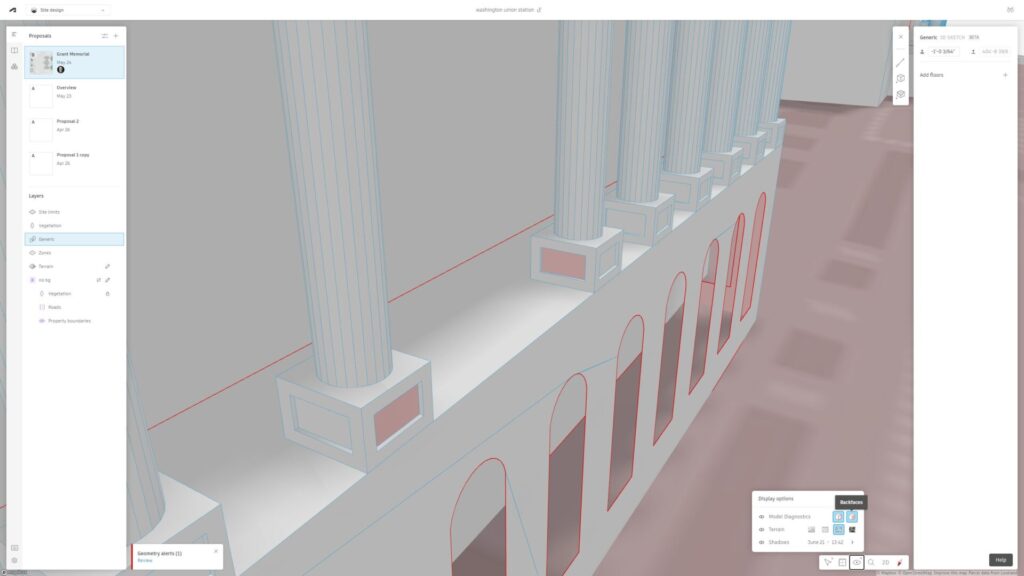
Task: Open the Grant Memorial proposal thumbnail
Action: [41, 62]
